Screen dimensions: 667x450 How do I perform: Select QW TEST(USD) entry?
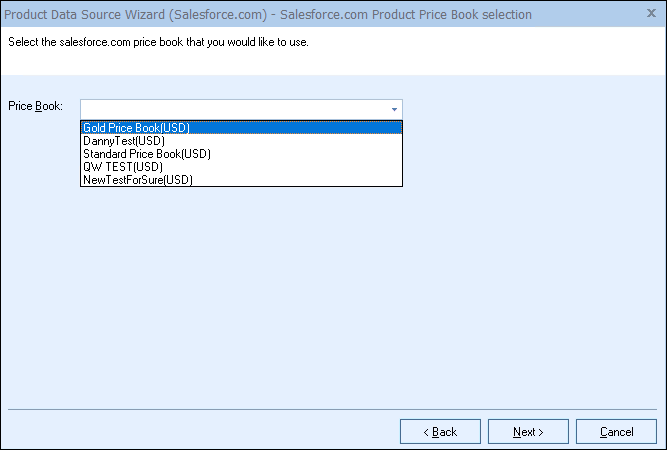[241, 167]
